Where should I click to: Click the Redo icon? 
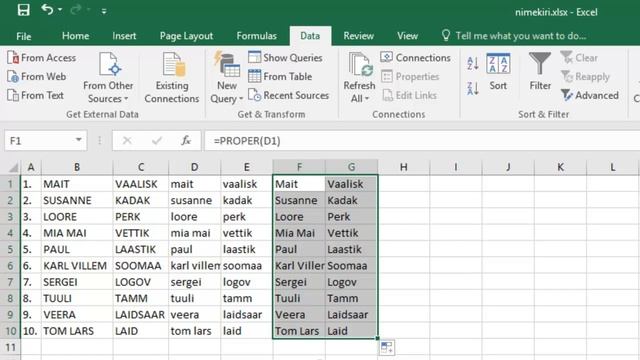tap(75, 9)
